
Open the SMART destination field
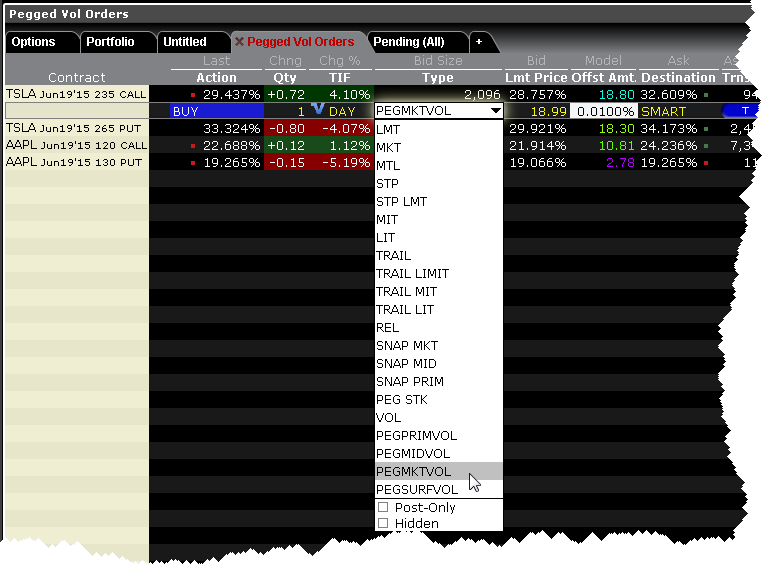click(x=664, y=111)
